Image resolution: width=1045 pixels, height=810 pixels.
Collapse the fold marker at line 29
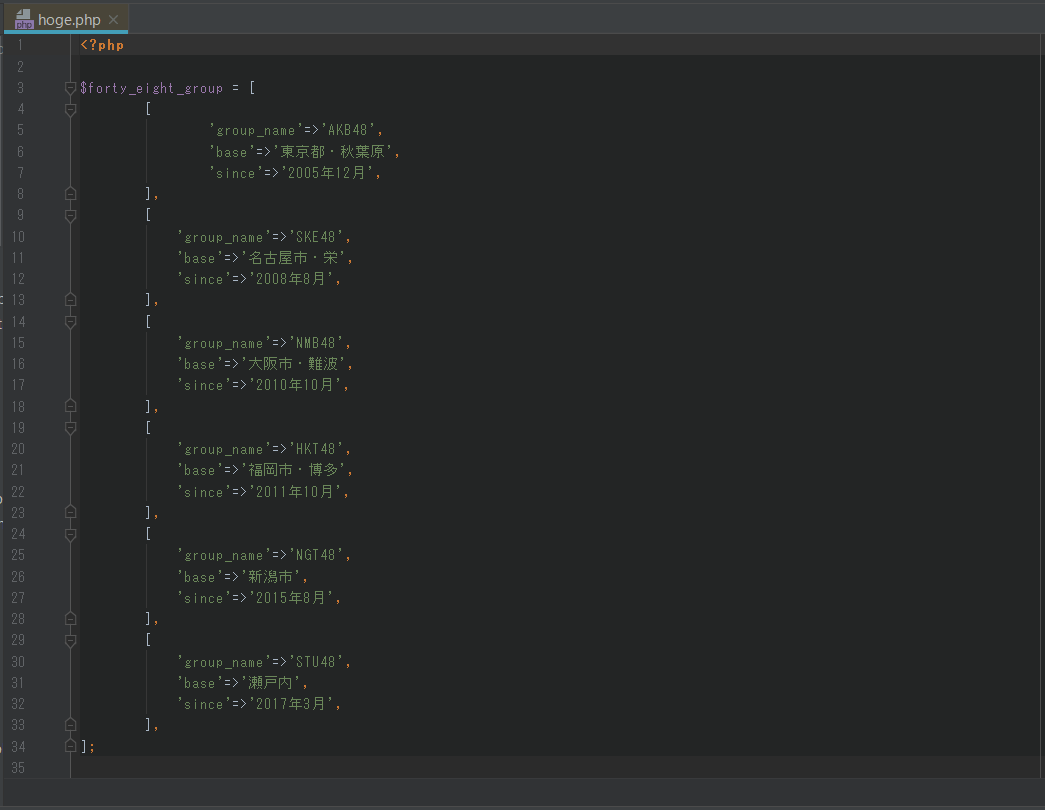click(x=70, y=641)
